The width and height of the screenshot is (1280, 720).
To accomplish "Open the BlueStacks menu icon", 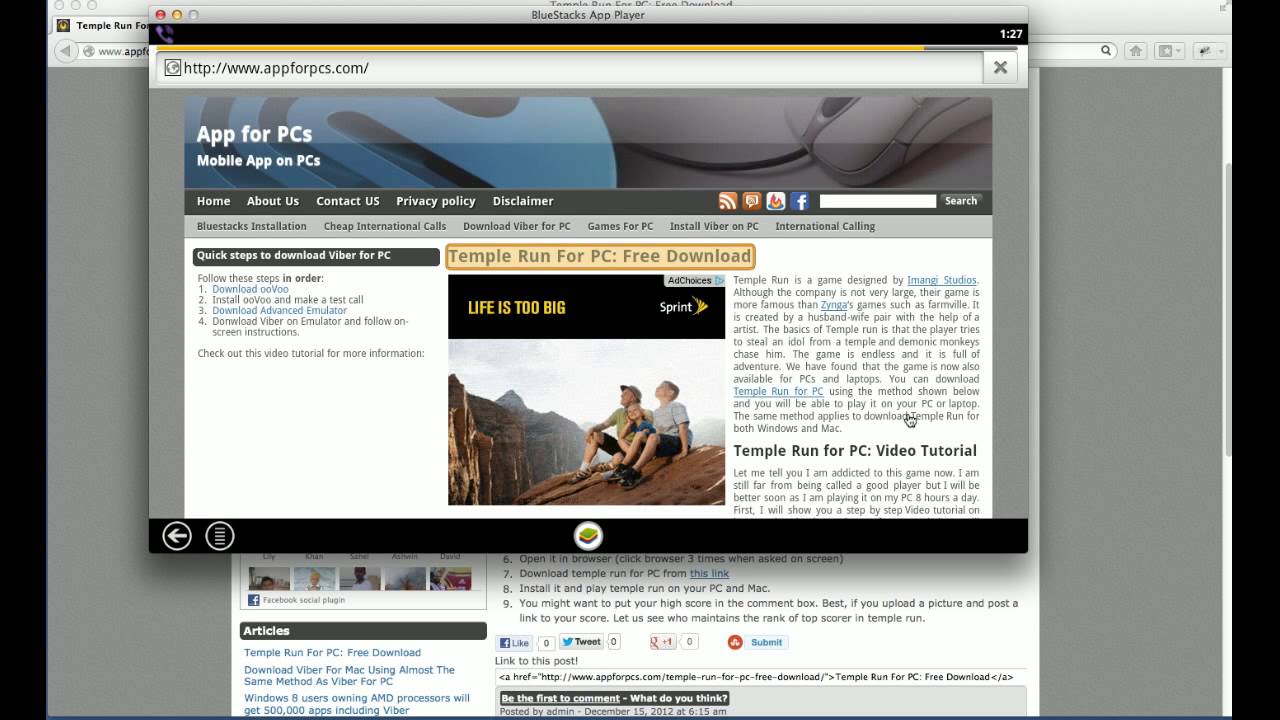I will pyautogui.click(x=220, y=536).
